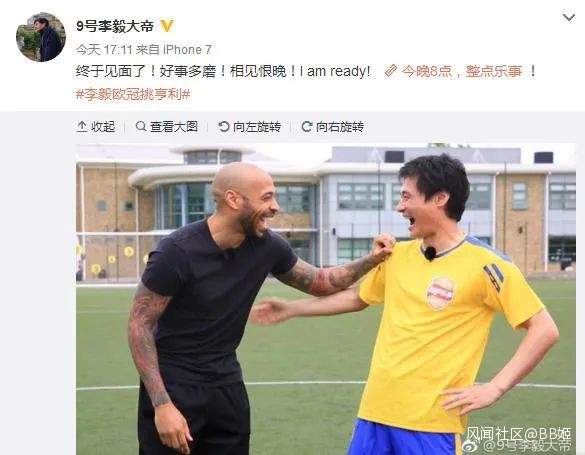Open the 今晚8点，整点乐事 link
The image size is (585, 455).
461,71
